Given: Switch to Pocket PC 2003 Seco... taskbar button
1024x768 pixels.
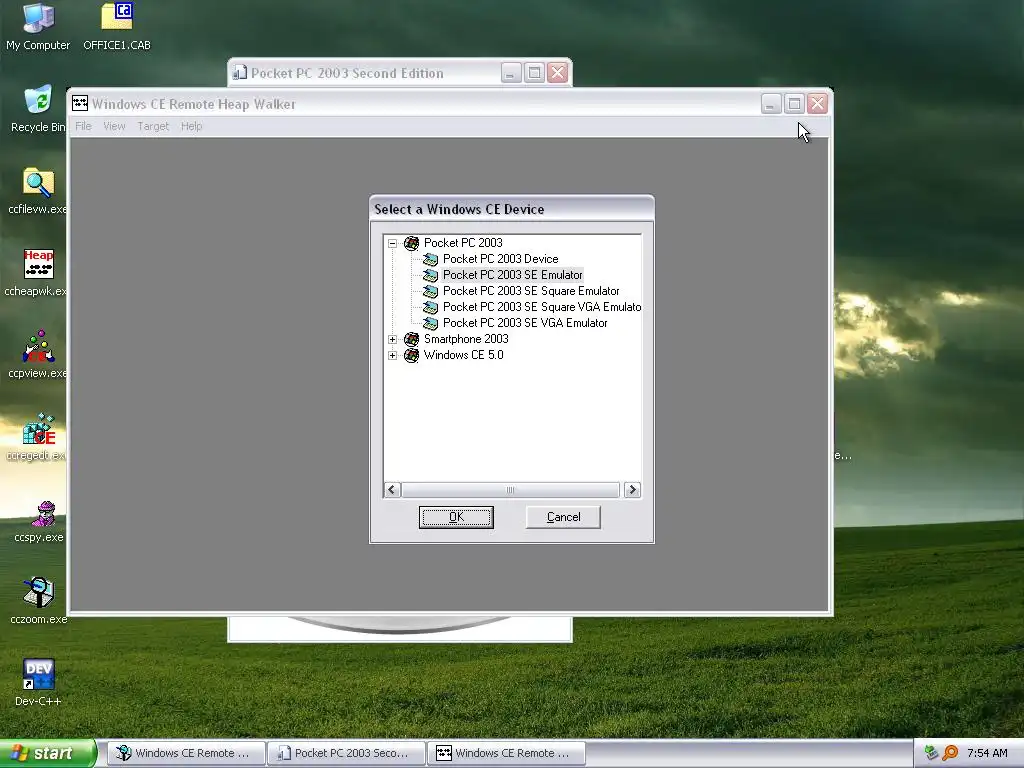Looking at the screenshot, I should tap(346, 753).
